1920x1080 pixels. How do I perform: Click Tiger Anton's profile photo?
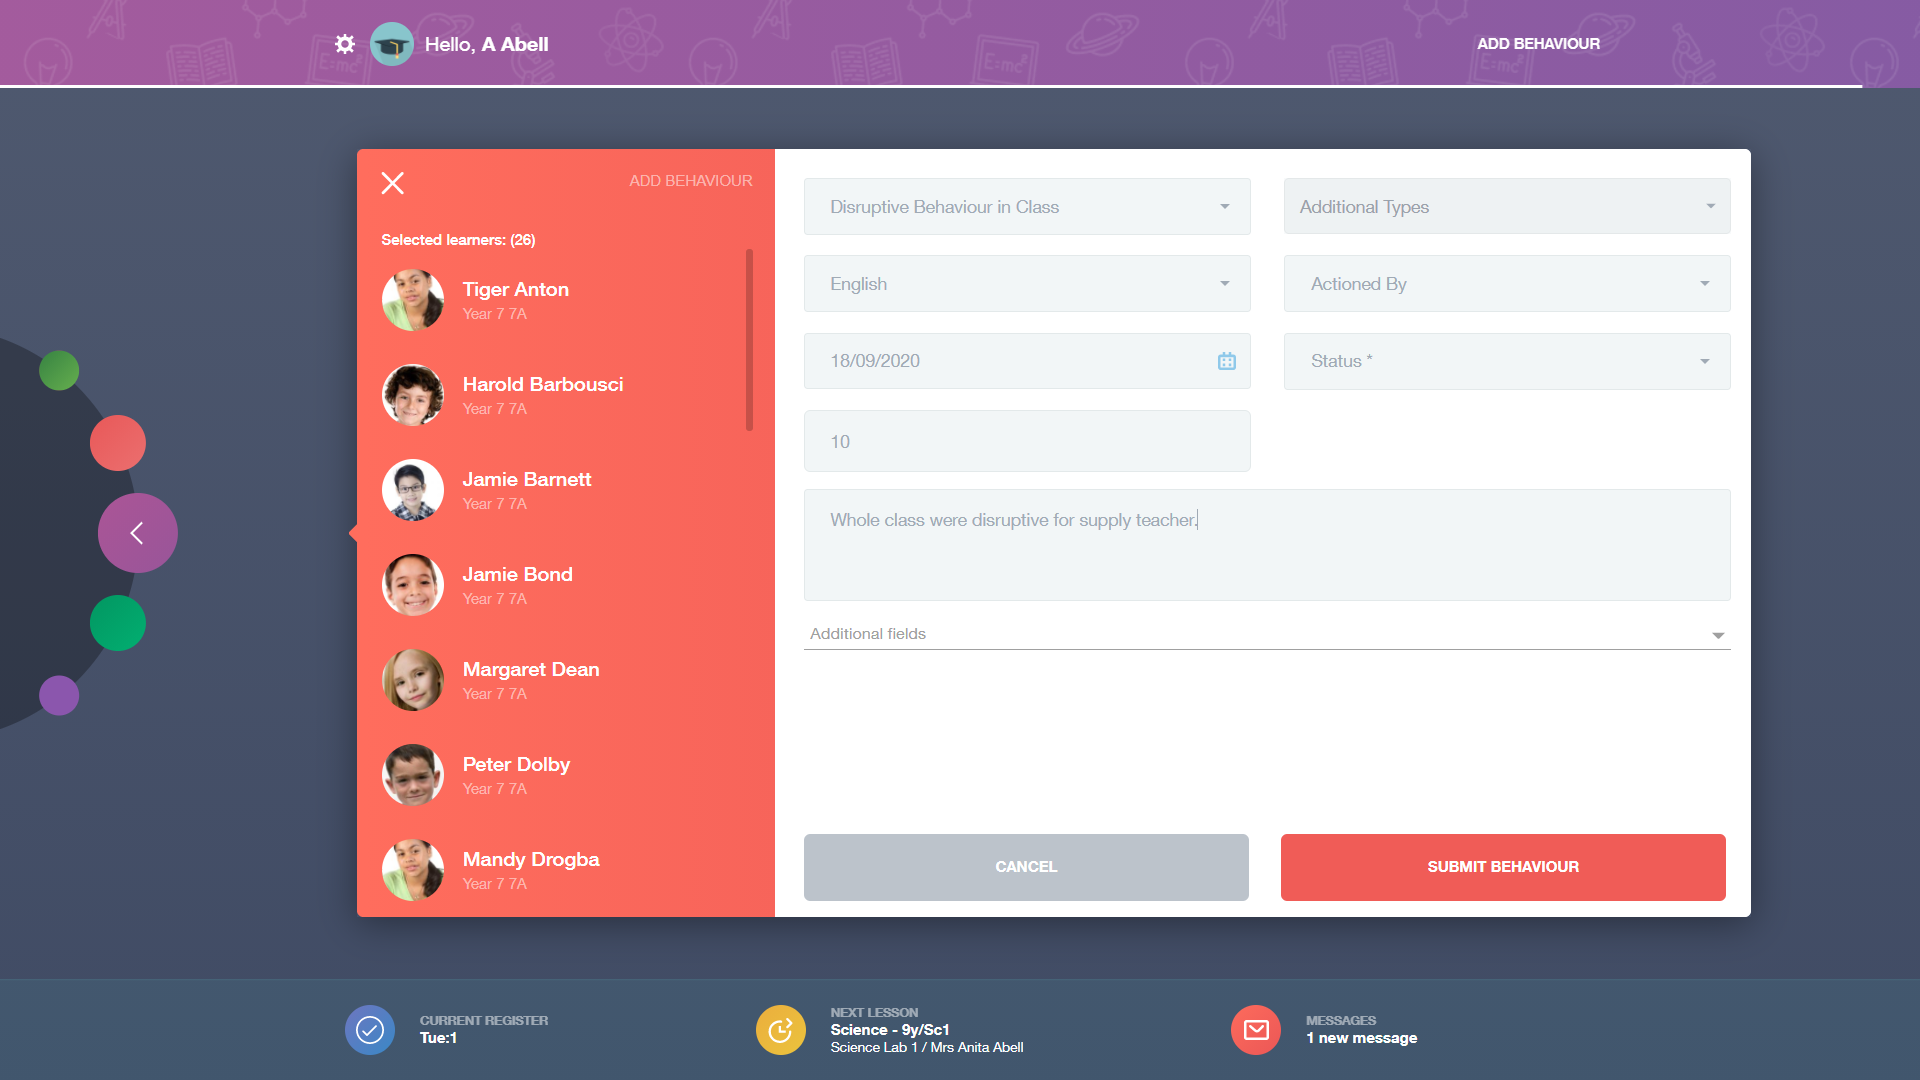tap(412, 300)
